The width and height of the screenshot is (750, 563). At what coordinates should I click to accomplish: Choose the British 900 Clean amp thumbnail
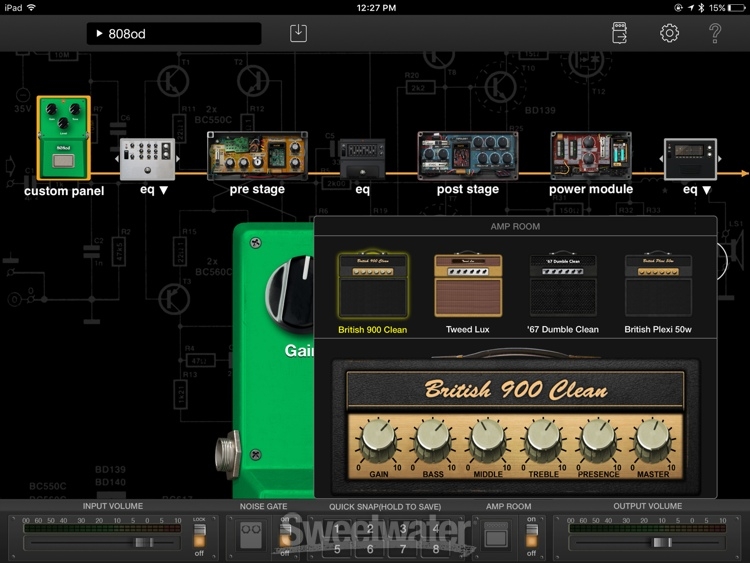[373, 286]
